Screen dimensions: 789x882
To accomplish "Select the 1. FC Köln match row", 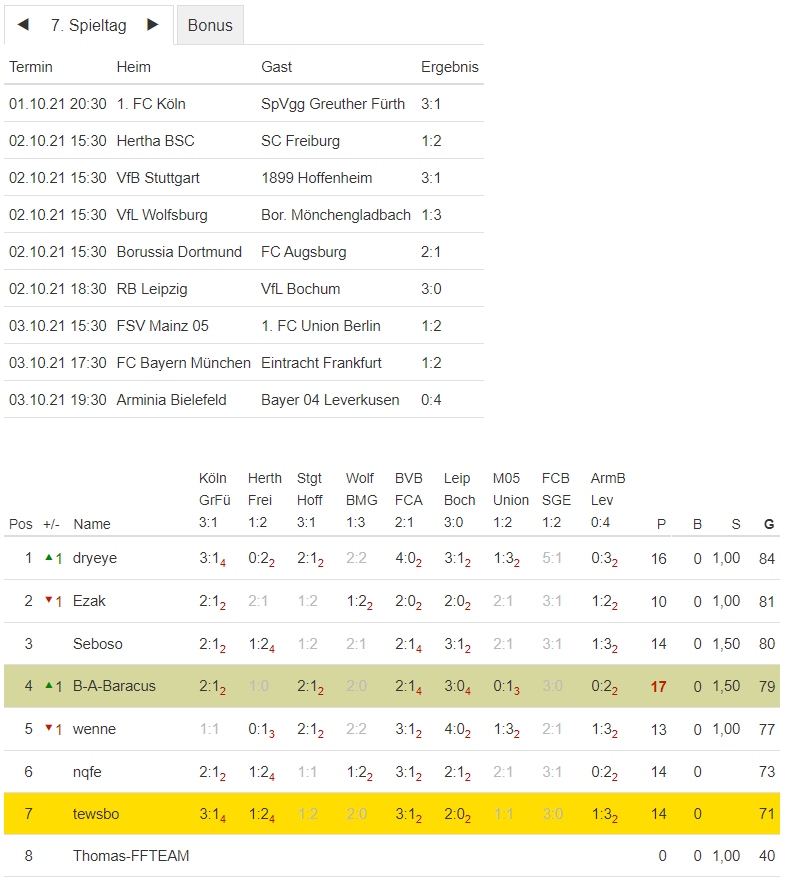I will tap(151, 104).
